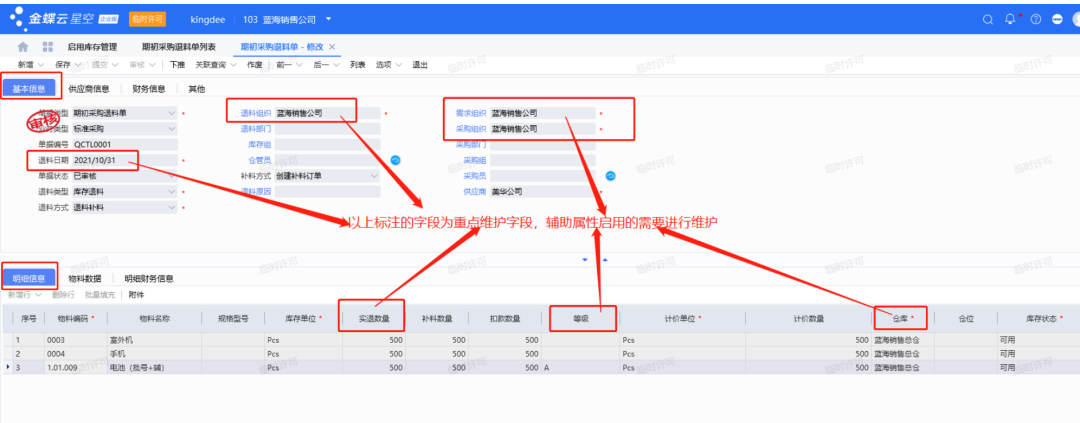This screenshot has height=423, width=1080.
Task: Select cell 电池 (批号+辅)
Action: click(154, 367)
